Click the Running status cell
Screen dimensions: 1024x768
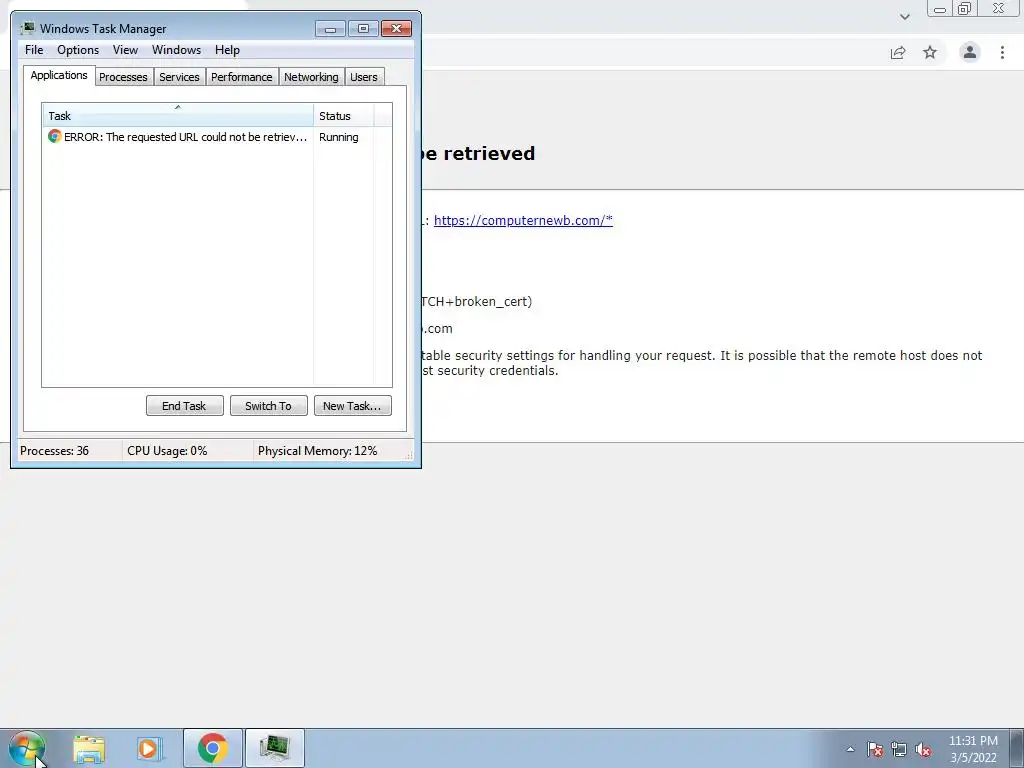338,137
